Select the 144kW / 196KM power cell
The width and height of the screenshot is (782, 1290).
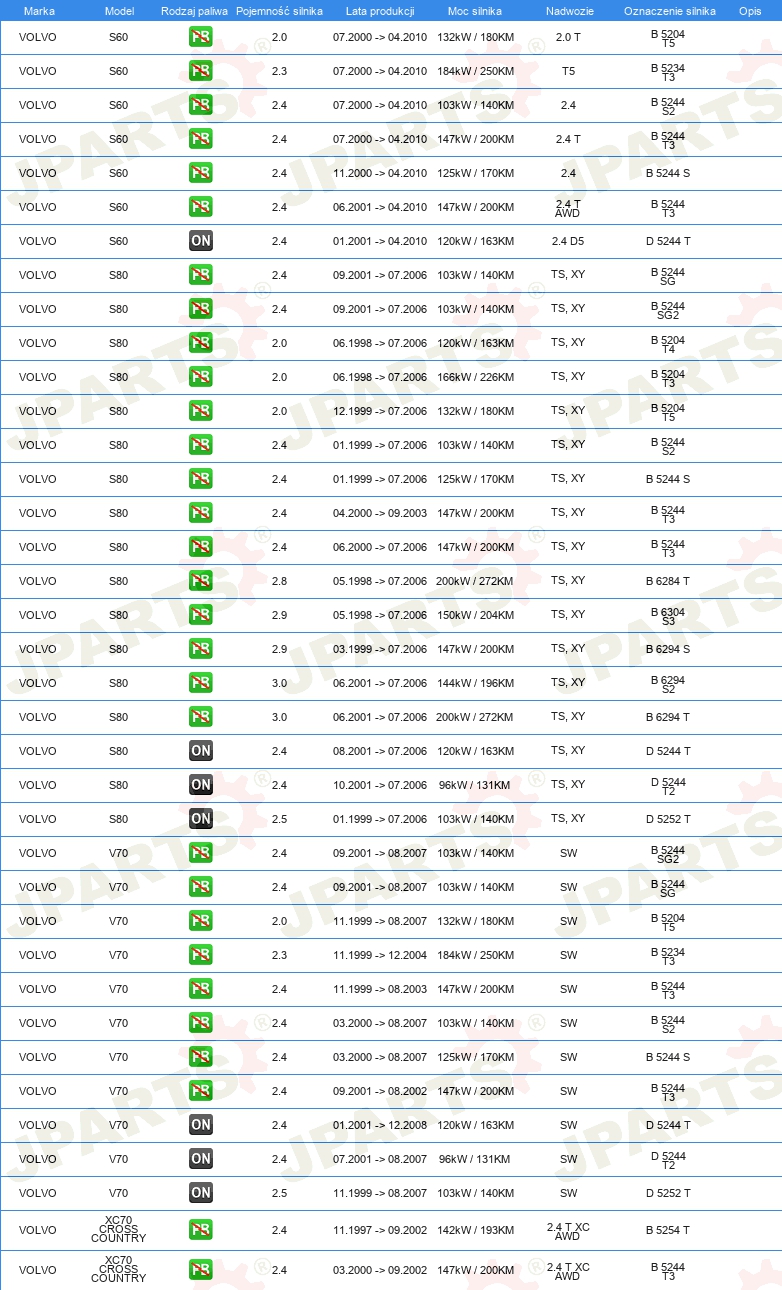coord(475,684)
